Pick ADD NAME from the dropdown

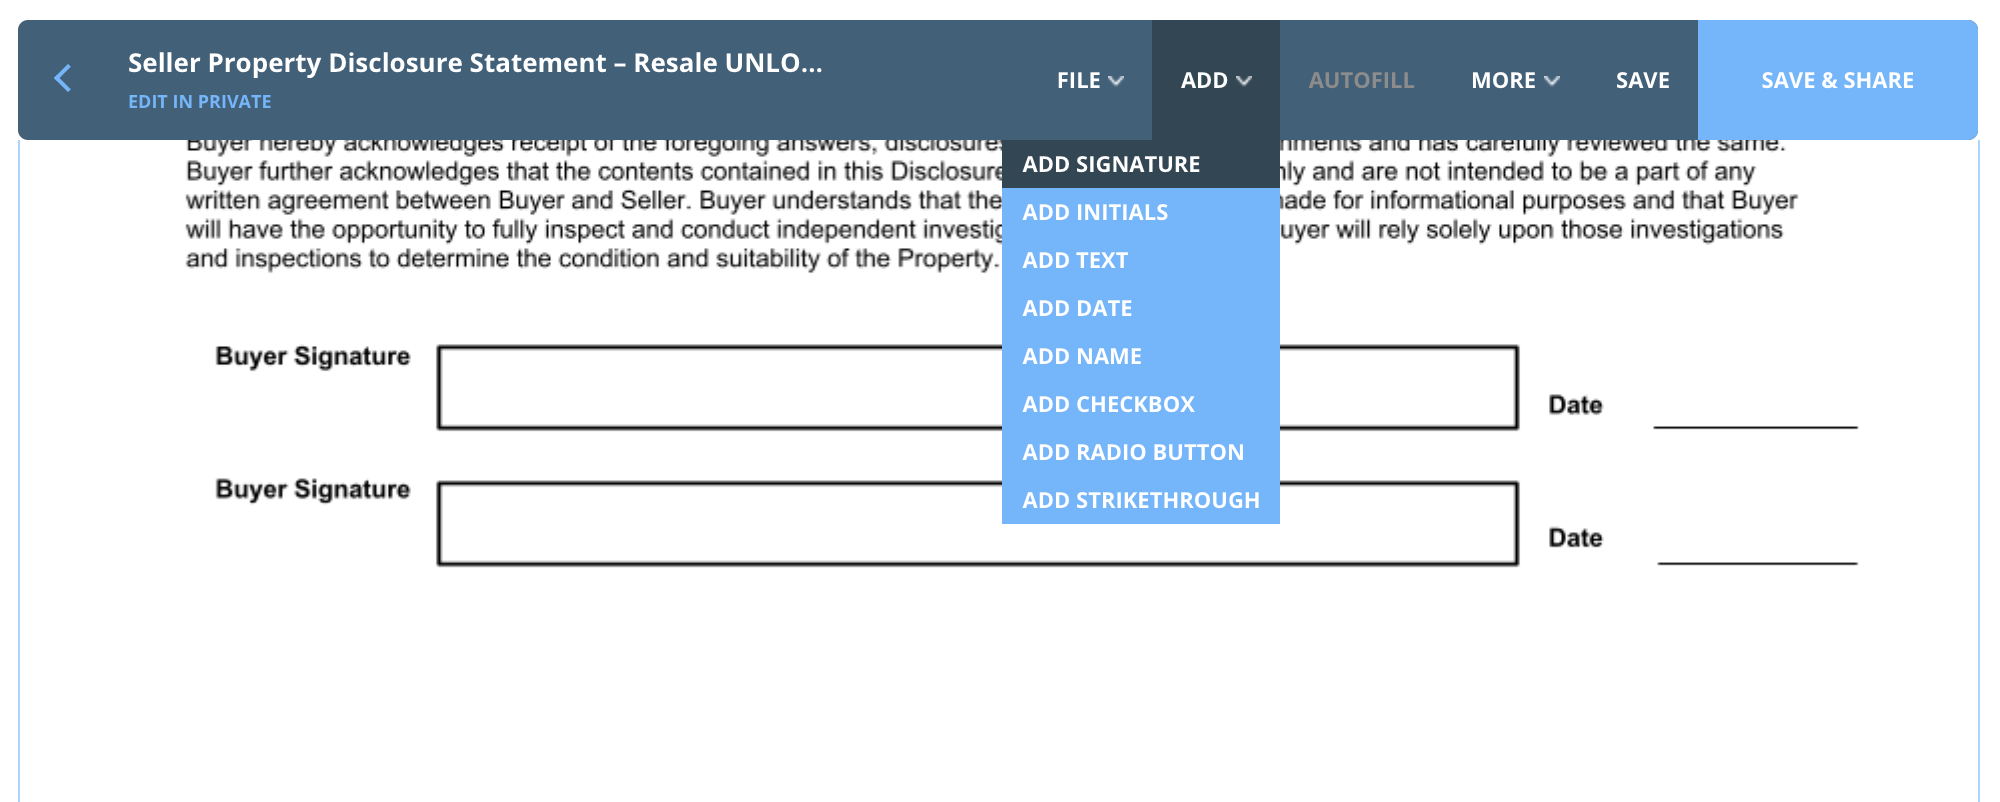[1082, 356]
